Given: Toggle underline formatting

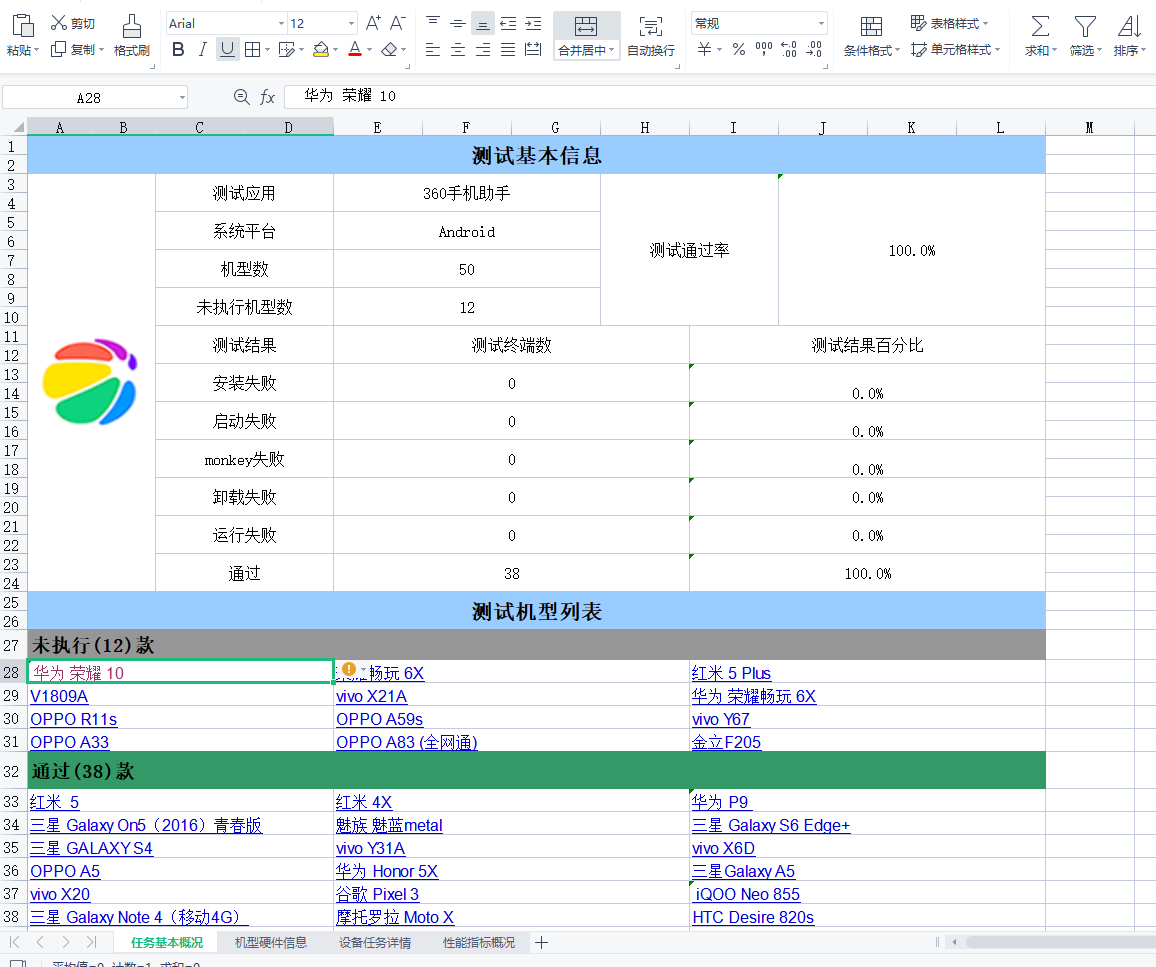Looking at the screenshot, I should click(x=227, y=49).
